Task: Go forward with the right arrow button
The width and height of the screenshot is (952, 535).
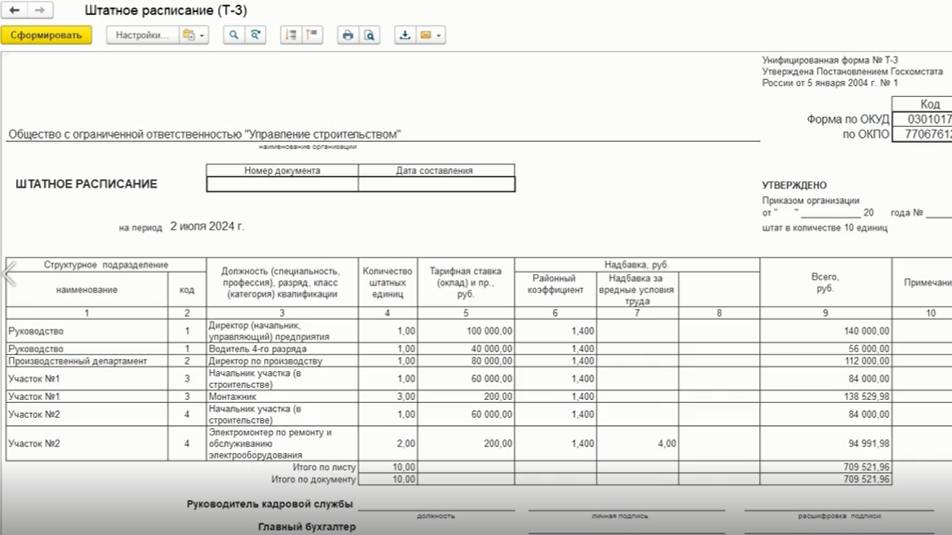Action: pyautogui.click(x=40, y=10)
